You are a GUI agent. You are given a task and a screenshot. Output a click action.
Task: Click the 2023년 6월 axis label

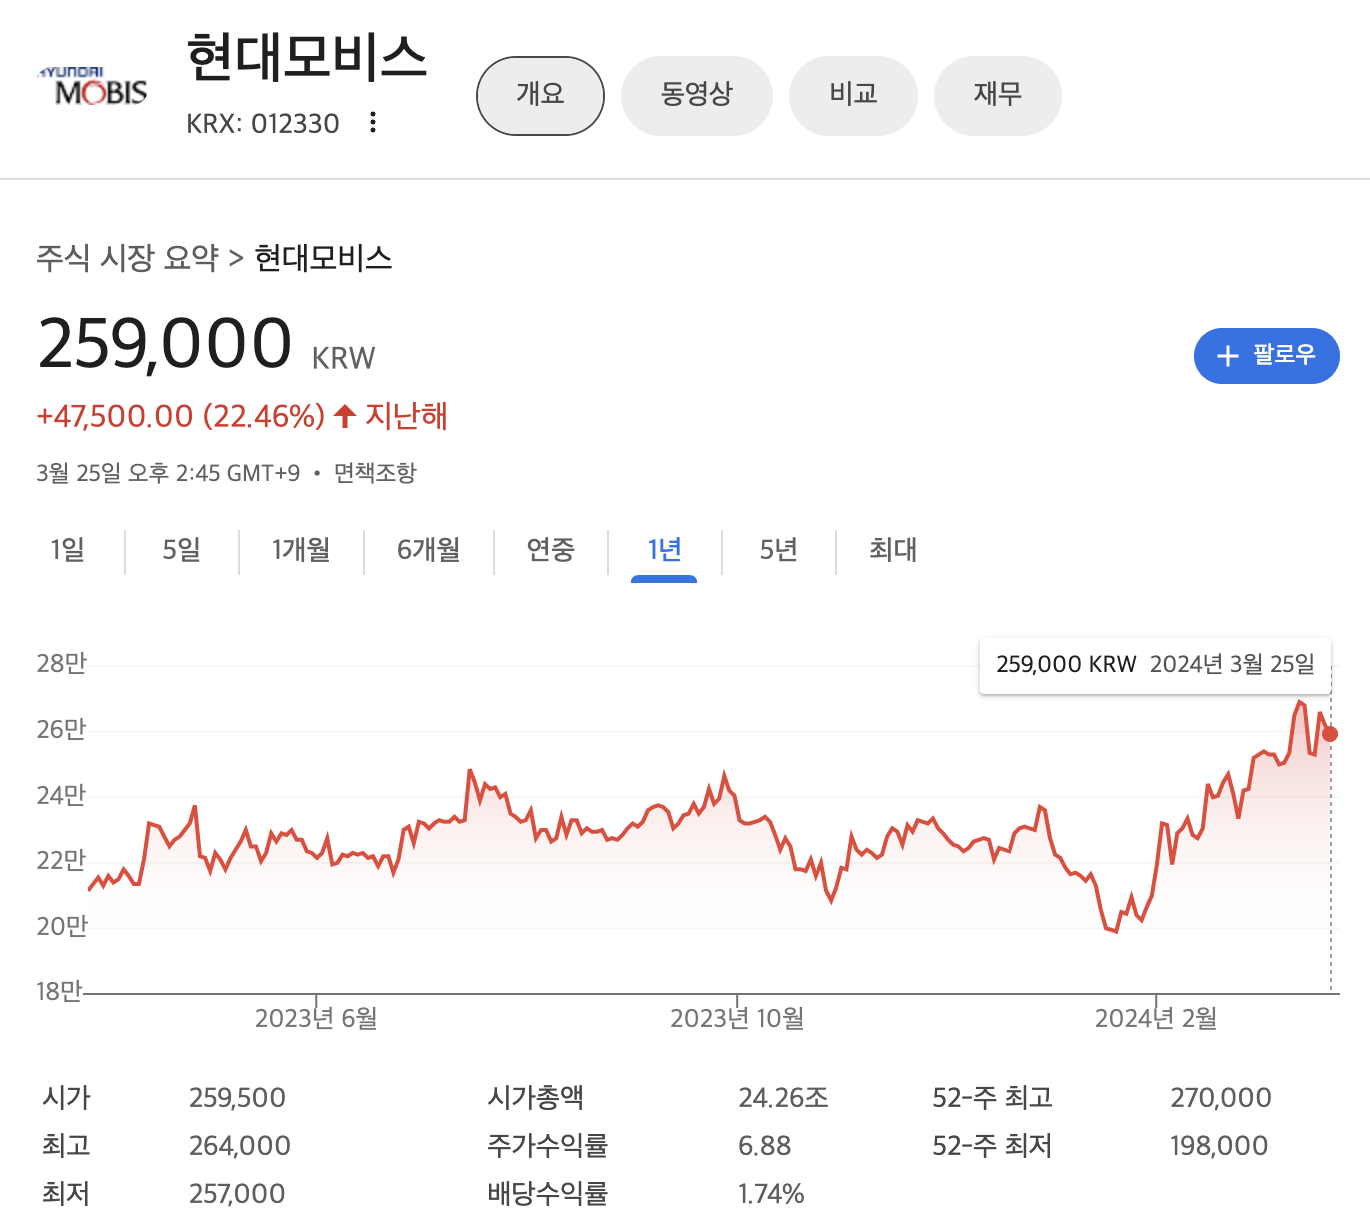(316, 1019)
